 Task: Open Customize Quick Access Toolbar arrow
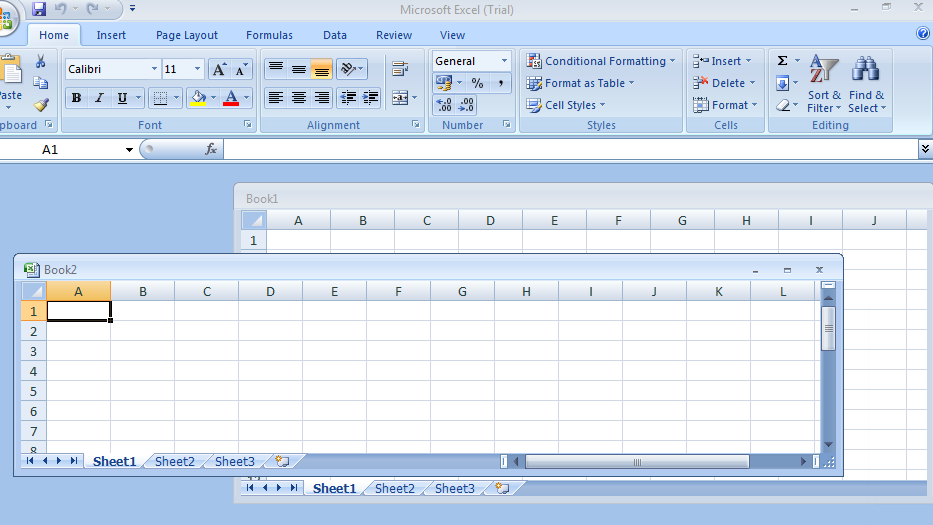coord(132,9)
